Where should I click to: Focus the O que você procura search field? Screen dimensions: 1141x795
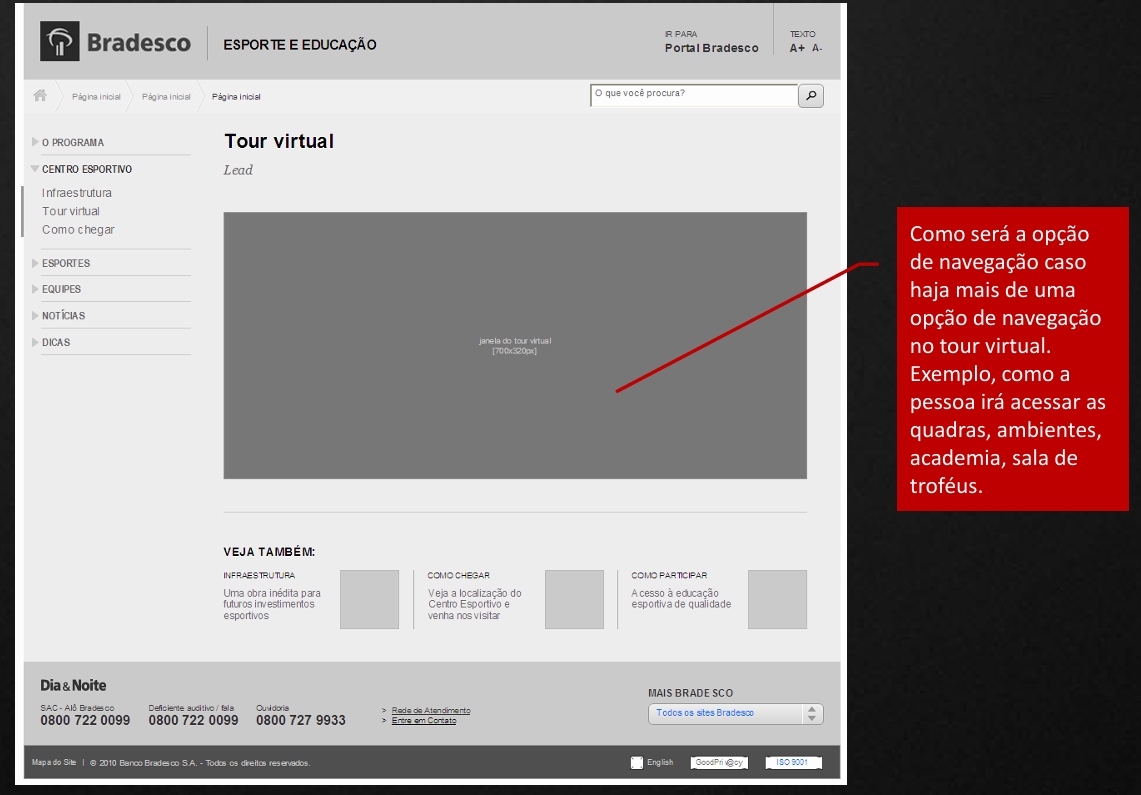(x=694, y=95)
